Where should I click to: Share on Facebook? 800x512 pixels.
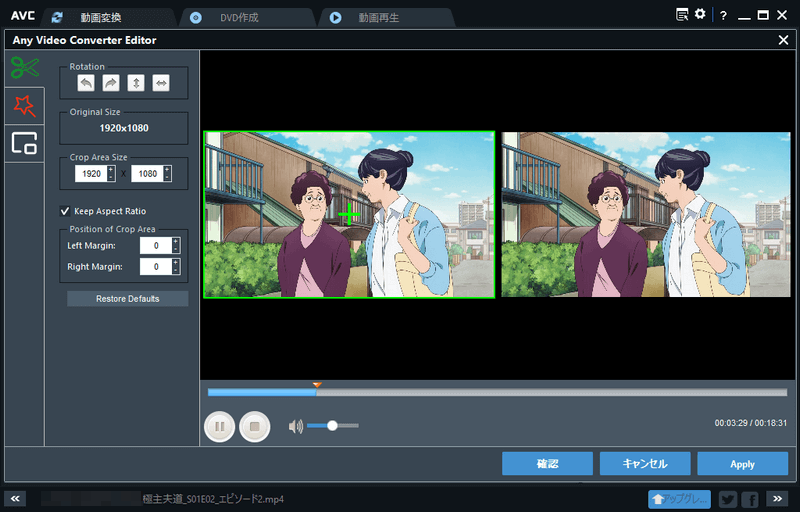[x=750, y=499]
